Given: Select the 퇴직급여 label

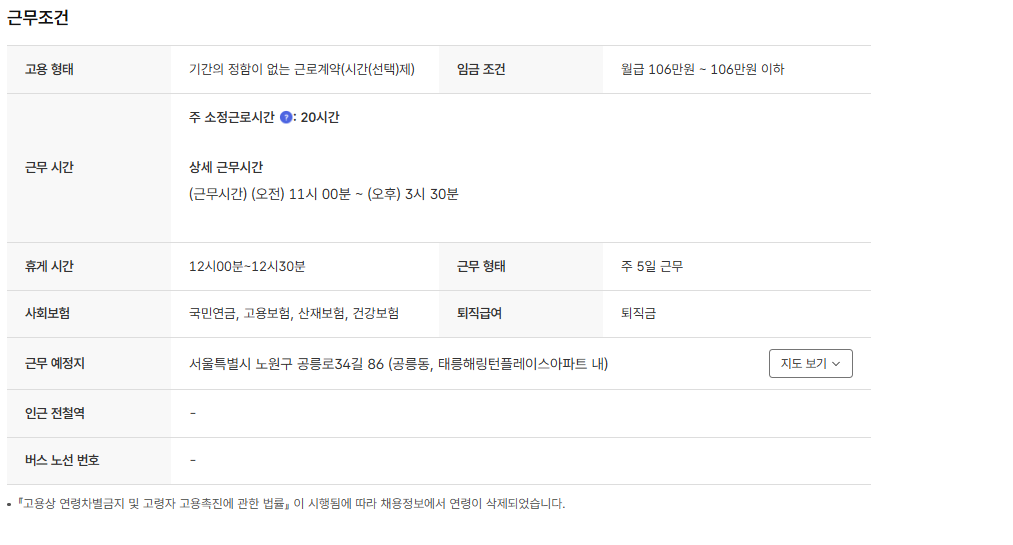Looking at the screenshot, I should pyautogui.click(x=479, y=314).
